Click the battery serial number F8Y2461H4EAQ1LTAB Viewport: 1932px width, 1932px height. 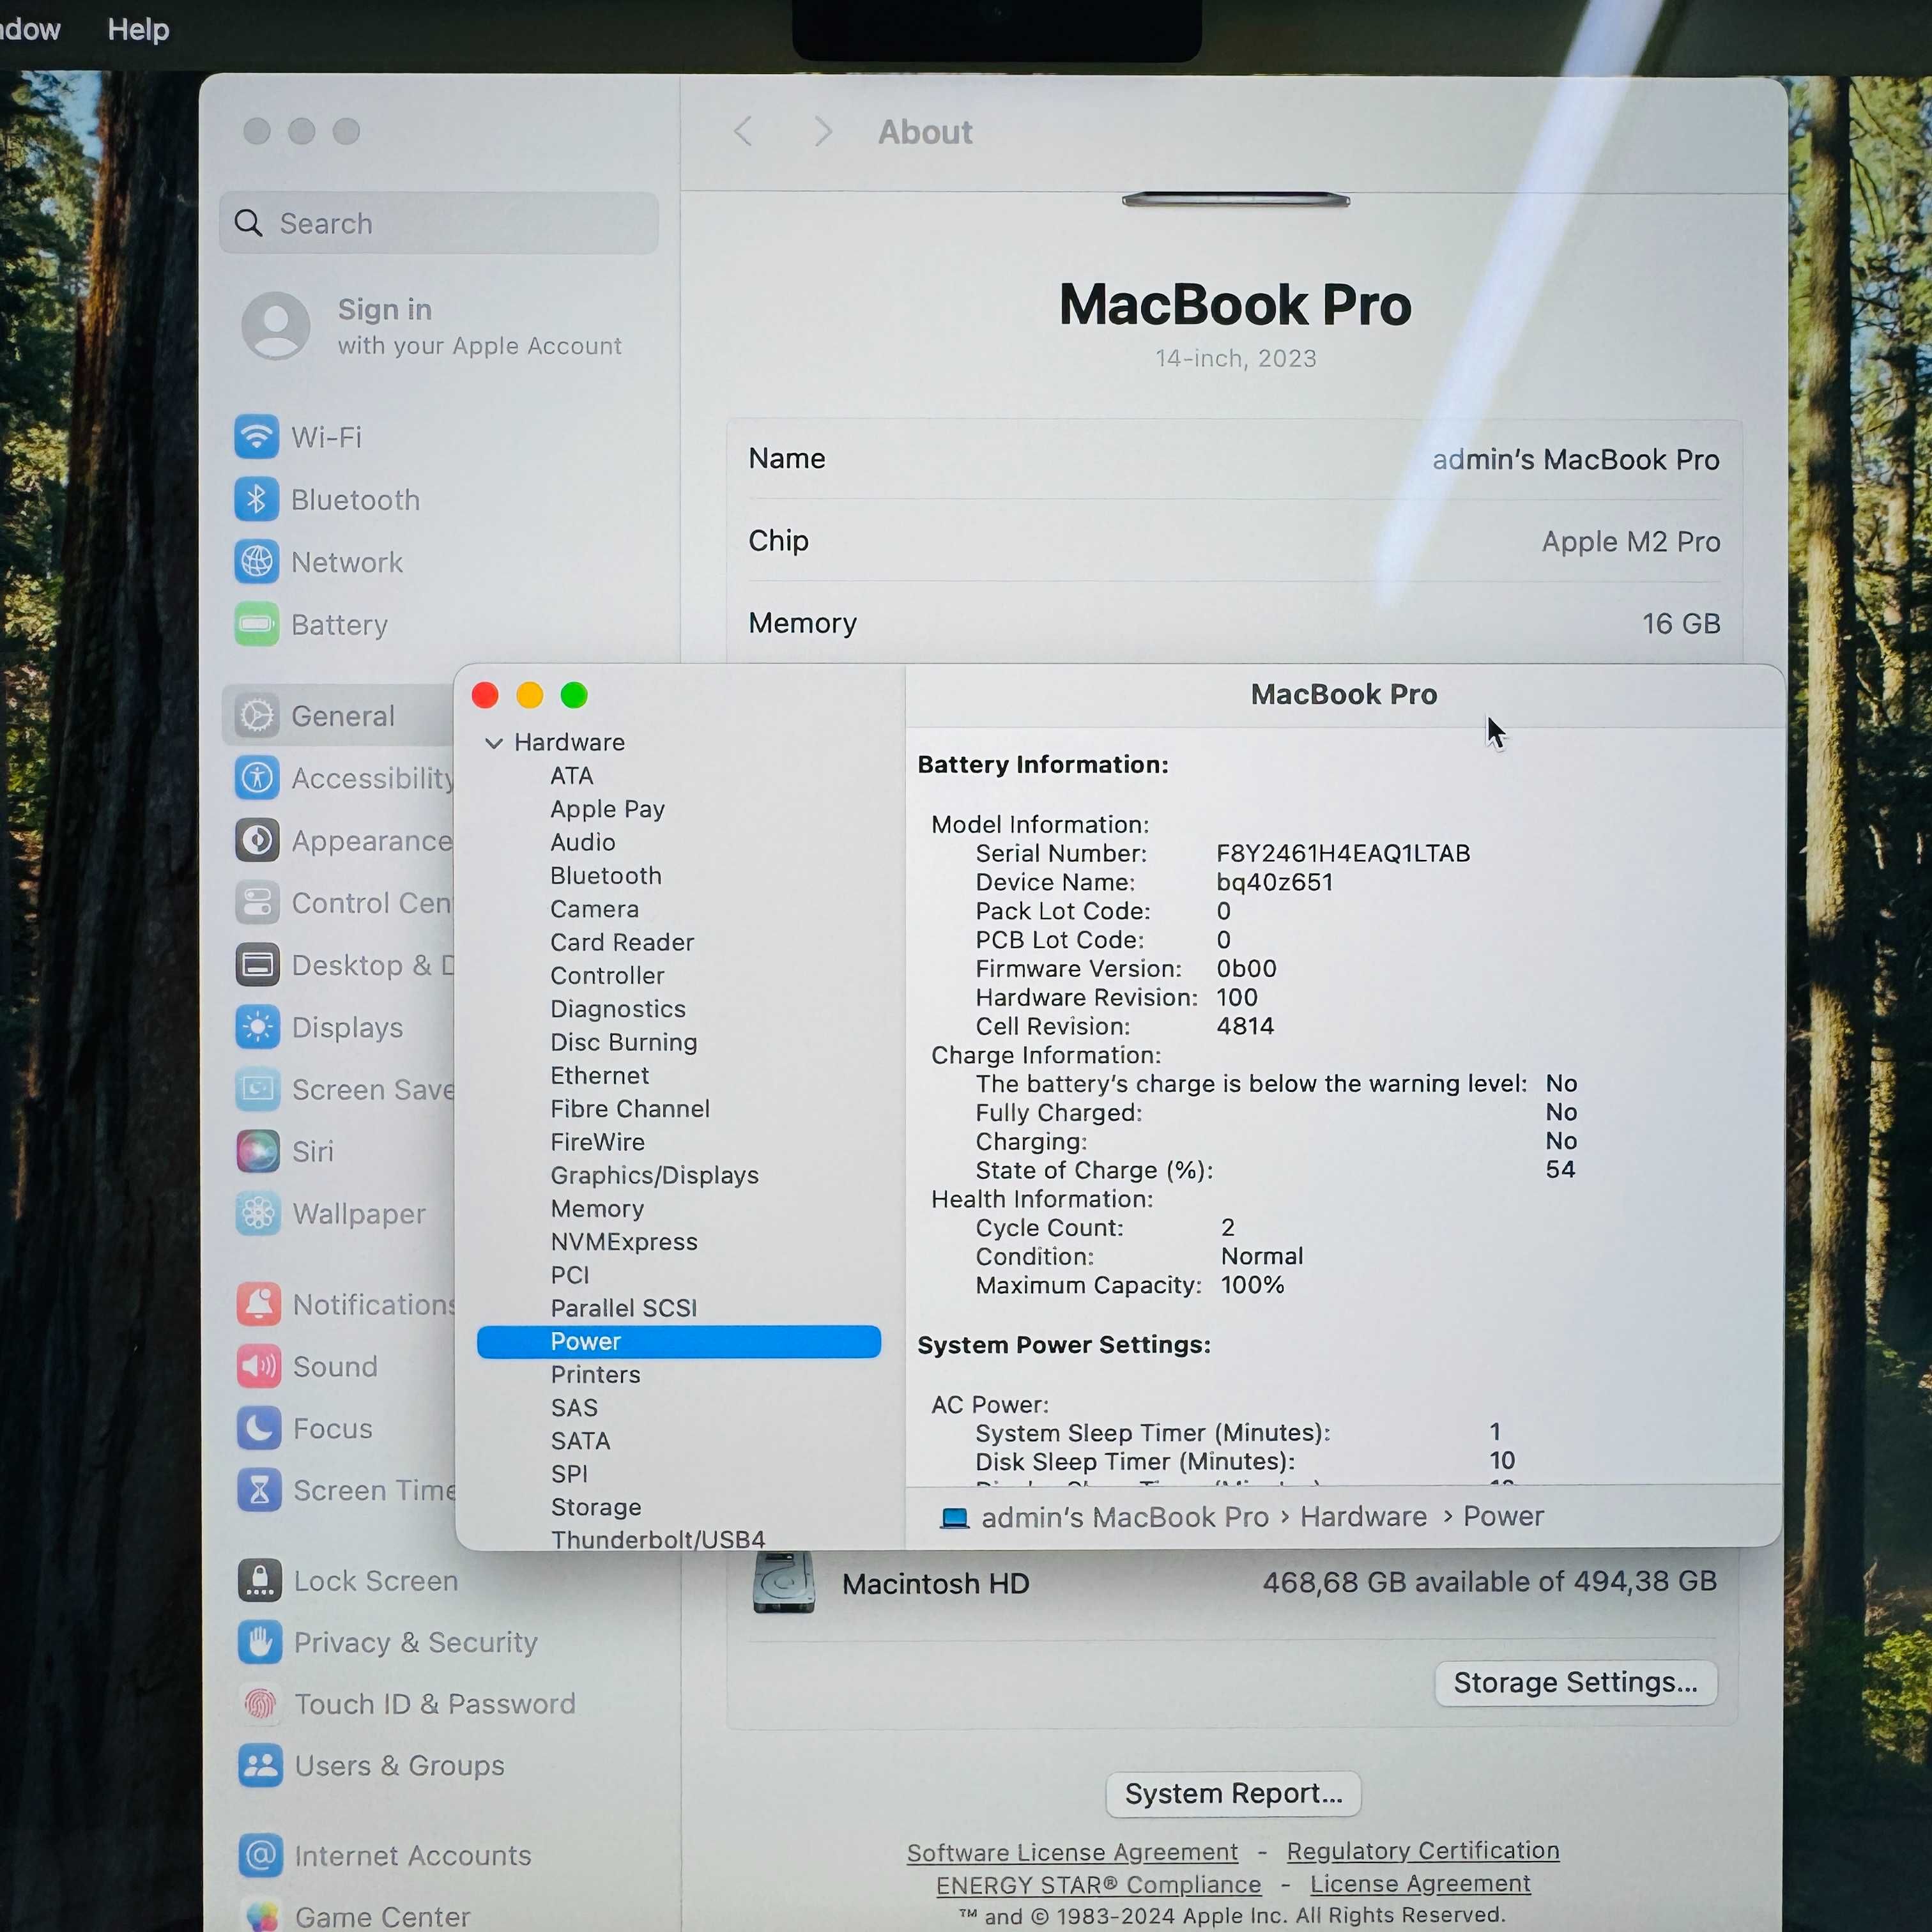click(x=1343, y=853)
